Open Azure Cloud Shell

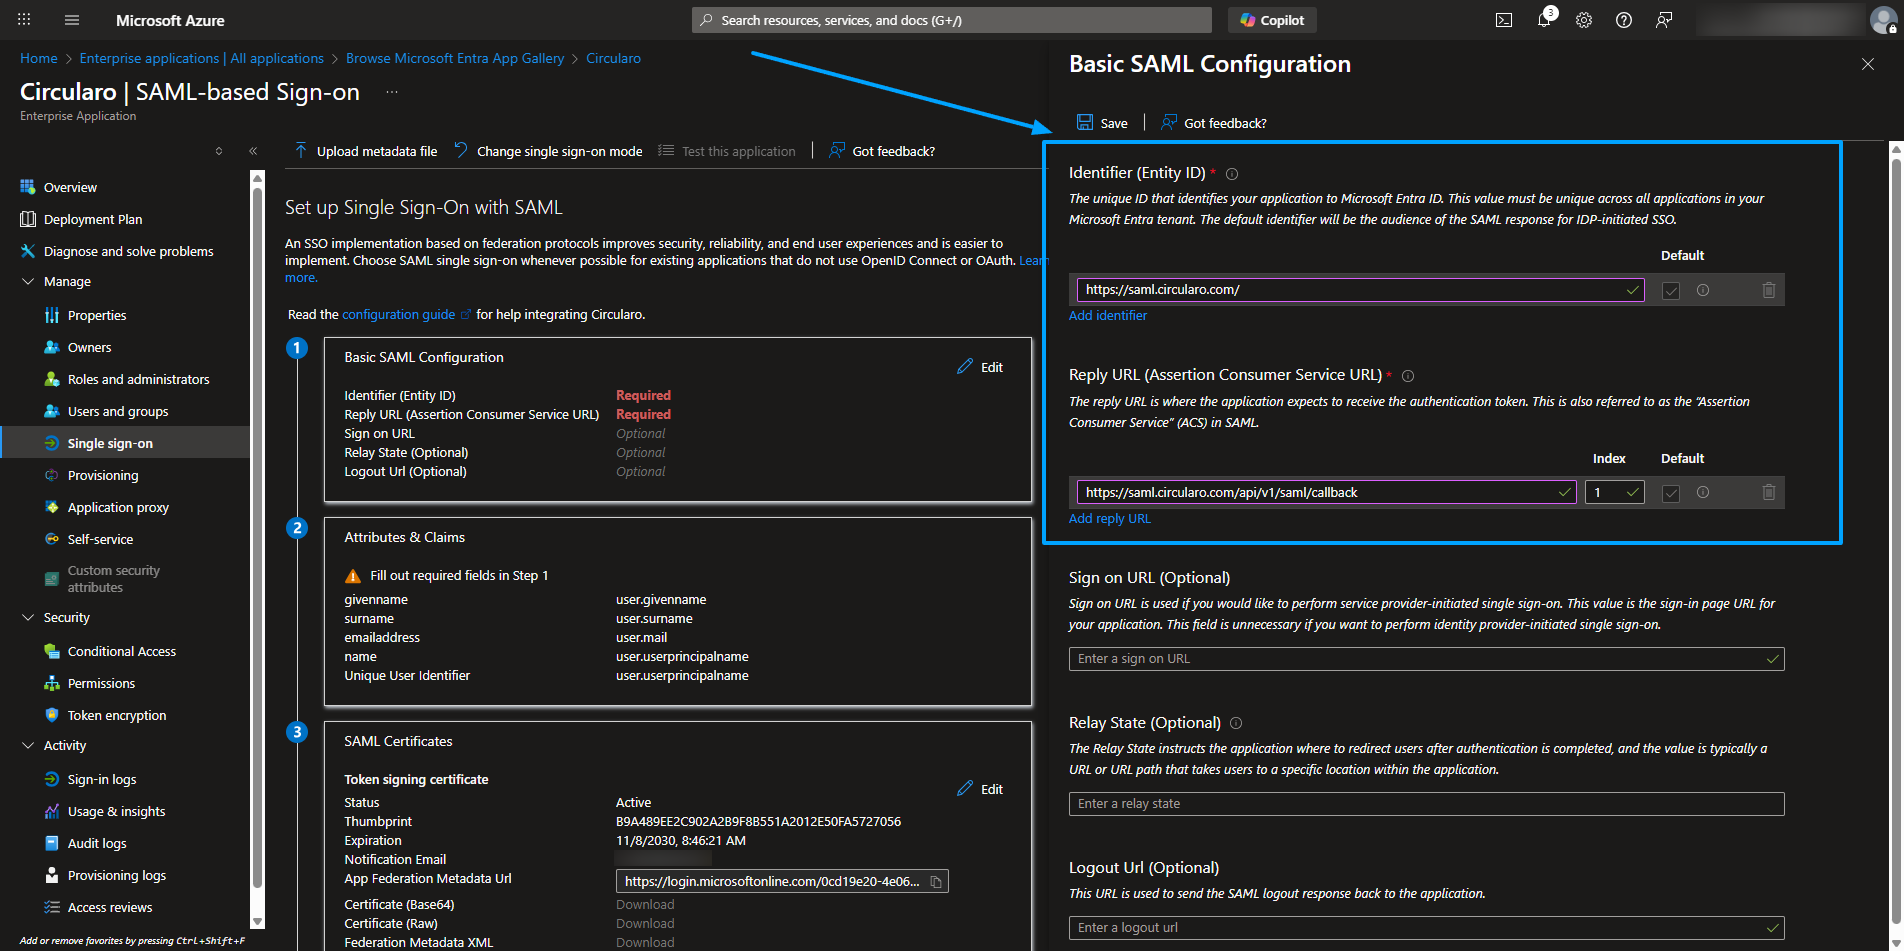pyautogui.click(x=1503, y=19)
